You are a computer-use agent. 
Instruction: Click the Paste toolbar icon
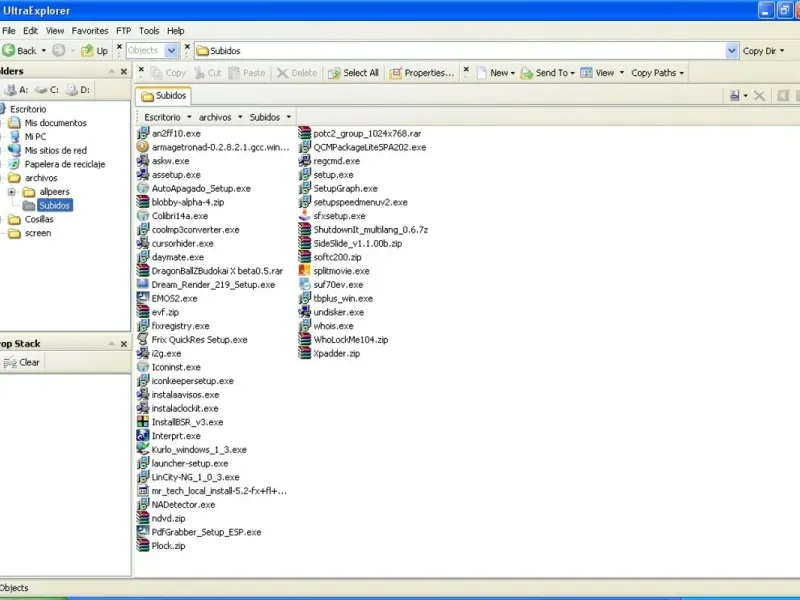(x=234, y=73)
